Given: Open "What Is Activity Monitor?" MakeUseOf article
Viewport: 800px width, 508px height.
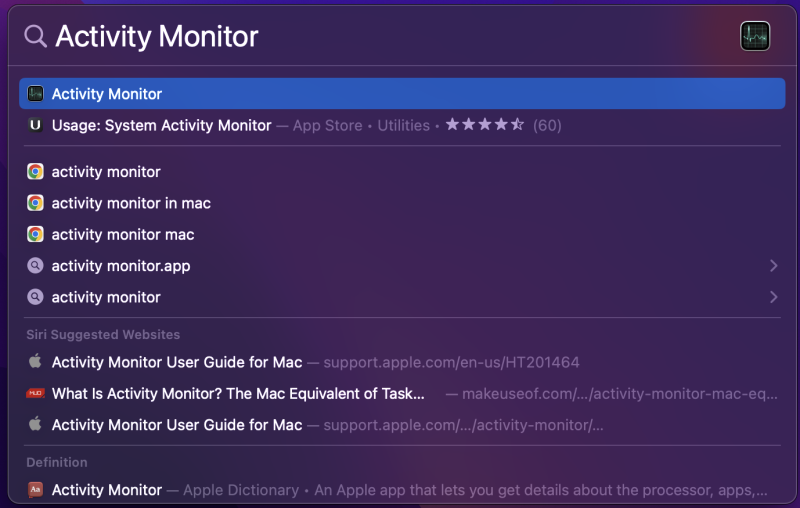Looking at the screenshot, I should coord(238,393).
